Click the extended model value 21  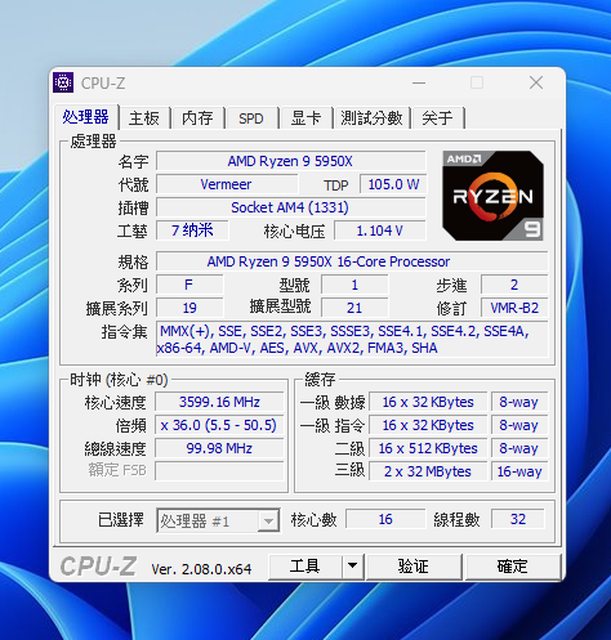click(354, 308)
